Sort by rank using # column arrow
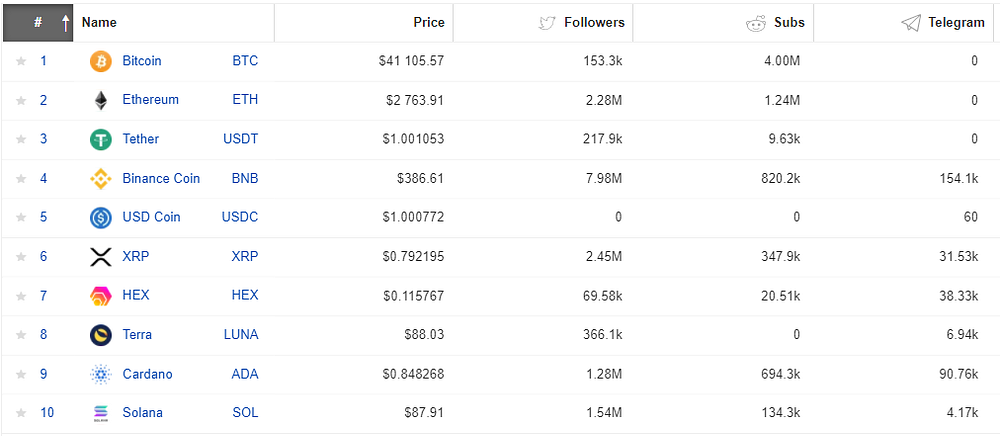The height and width of the screenshot is (436, 1000). click(x=65, y=23)
